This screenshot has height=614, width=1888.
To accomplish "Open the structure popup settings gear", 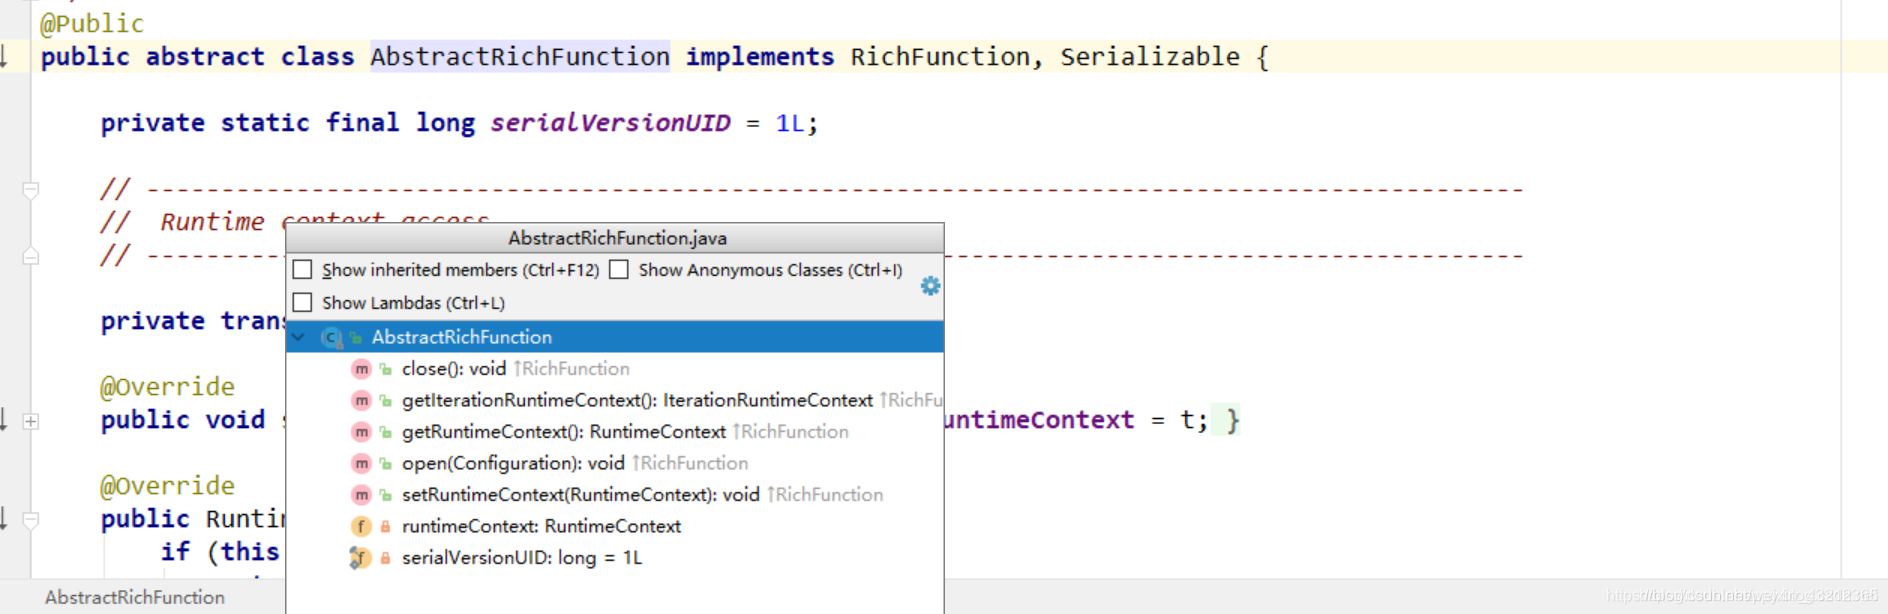I will click(930, 286).
